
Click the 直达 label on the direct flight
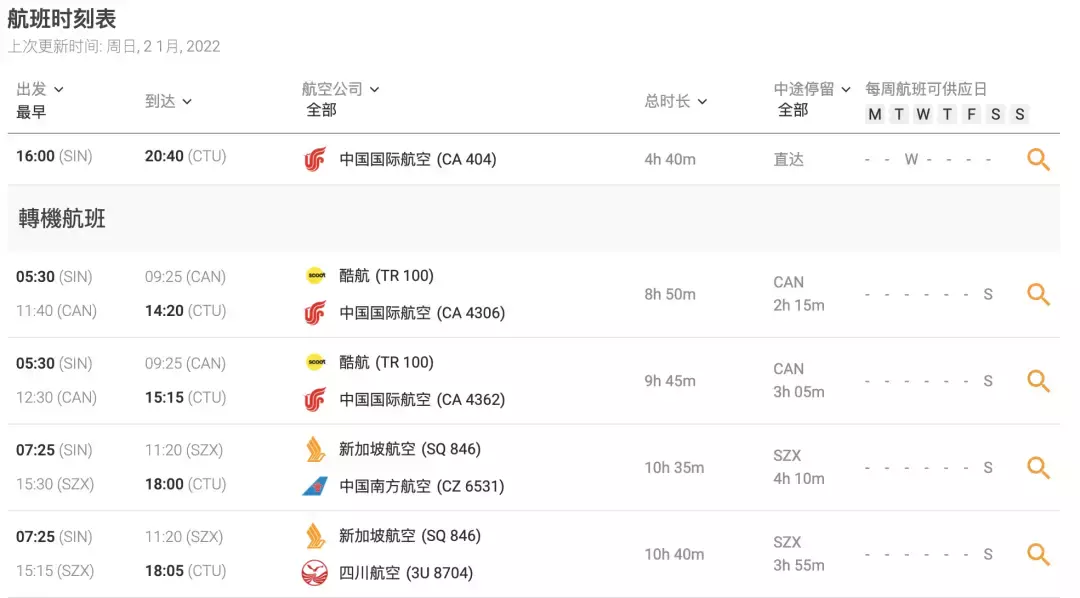(x=788, y=158)
